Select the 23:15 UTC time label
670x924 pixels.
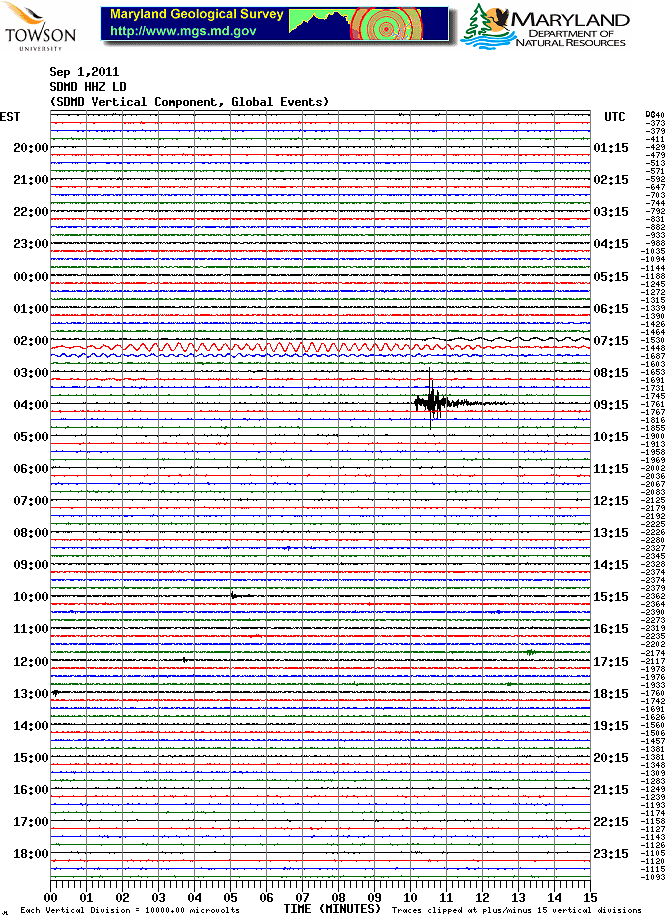click(611, 854)
